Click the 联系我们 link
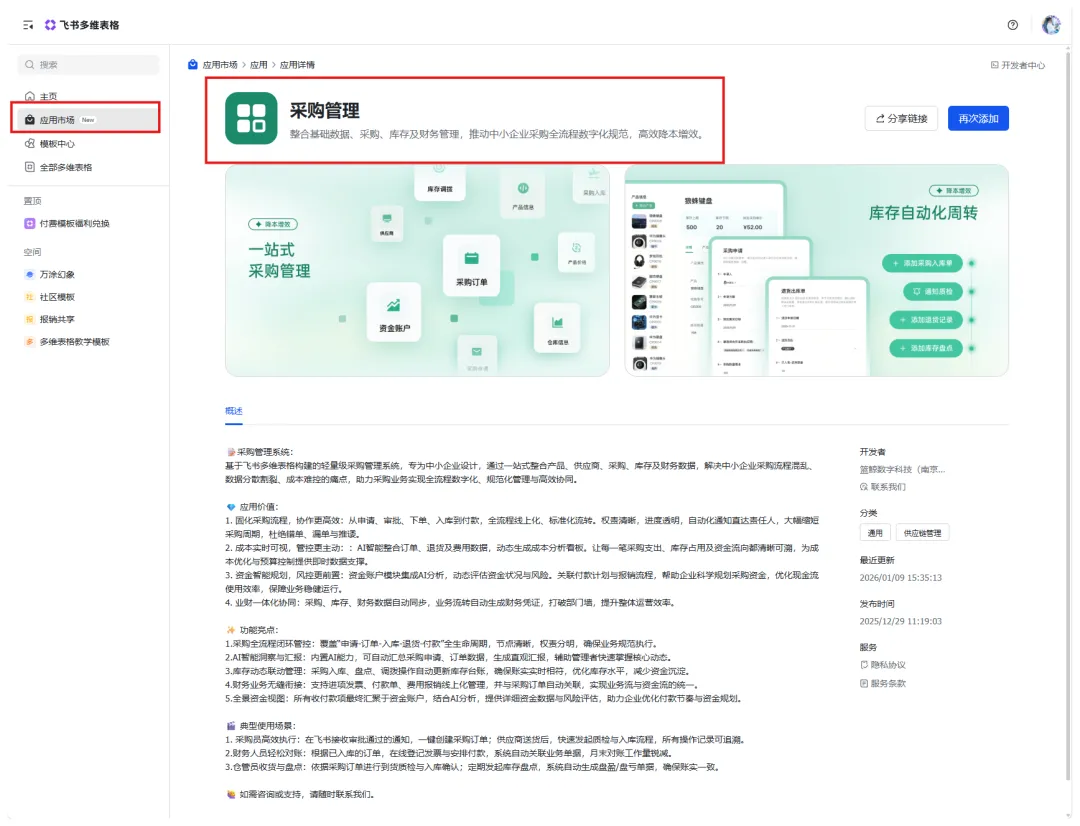 click(883, 486)
